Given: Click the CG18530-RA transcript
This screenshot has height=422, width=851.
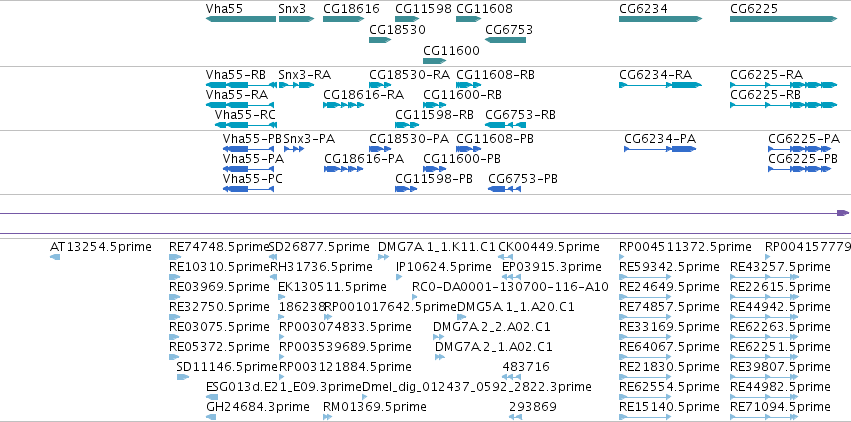Looking at the screenshot, I should 380,85.
